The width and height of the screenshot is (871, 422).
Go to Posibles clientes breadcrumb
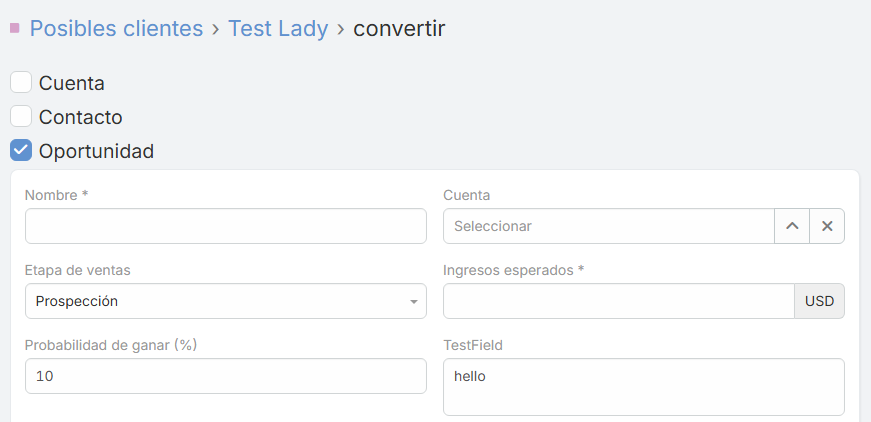(x=116, y=28)
